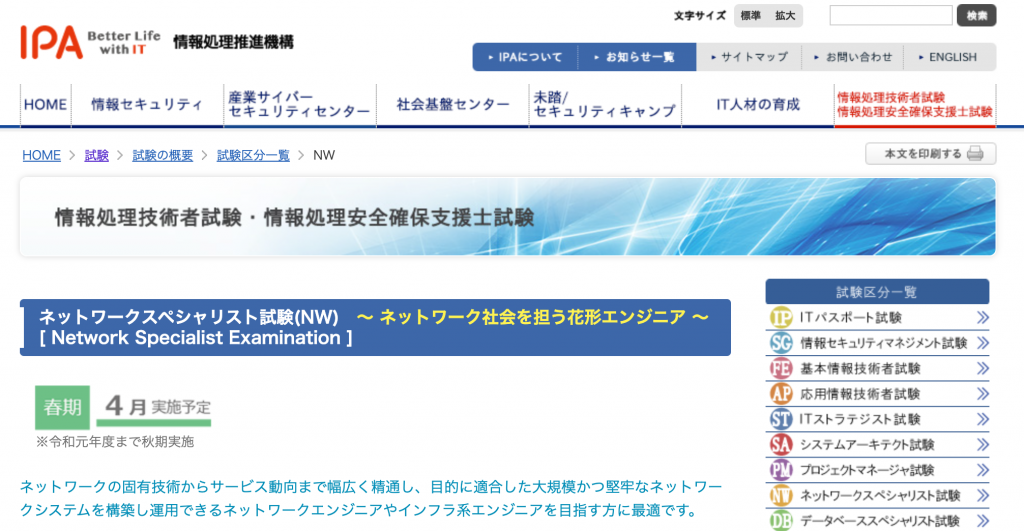Open IPAについて in utility menu
This screenshot has height=531, width=1024.
click(525, 57)
